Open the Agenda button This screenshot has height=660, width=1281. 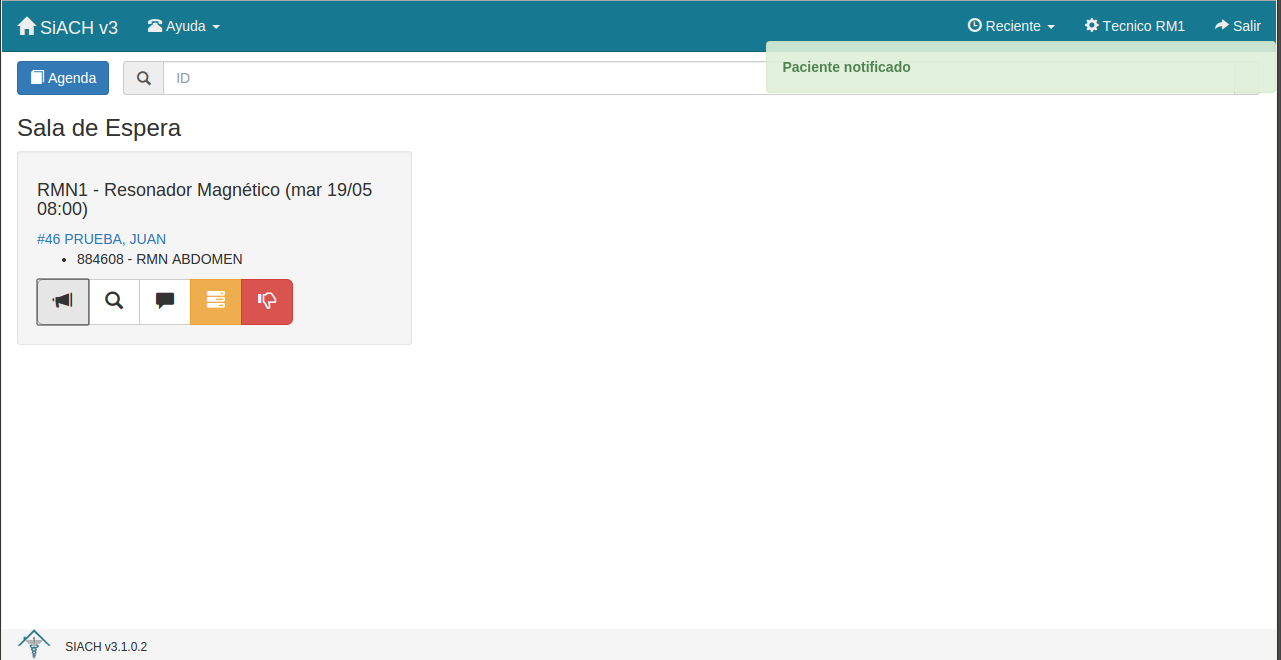point(63,78)
